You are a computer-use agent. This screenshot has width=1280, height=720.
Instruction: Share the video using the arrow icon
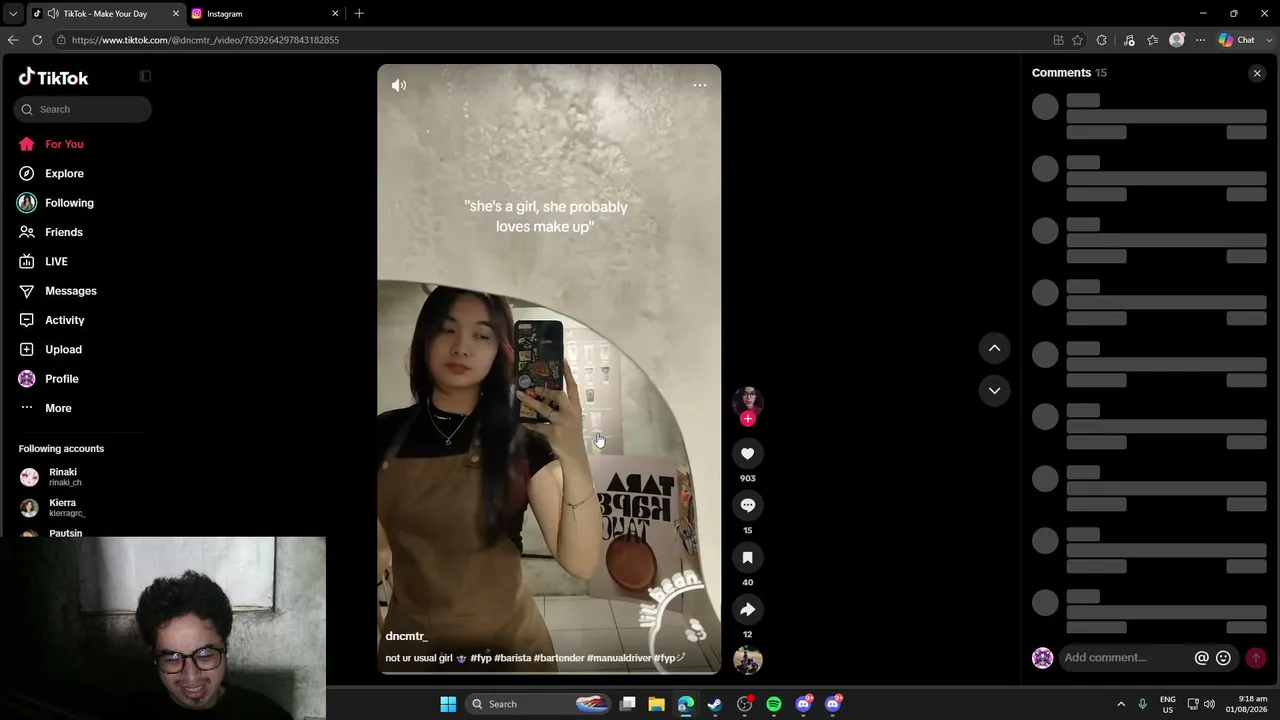pos(747,609)
